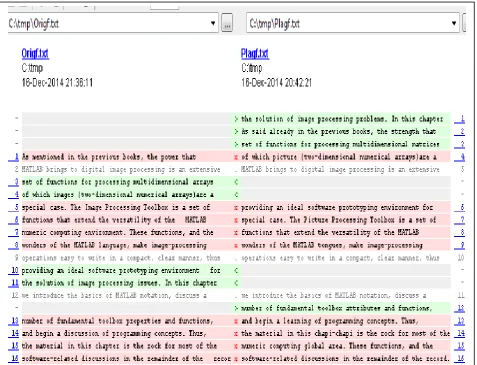Select right line number 4 link
Screen dimensions: 477x365
(x=462, y=157)
